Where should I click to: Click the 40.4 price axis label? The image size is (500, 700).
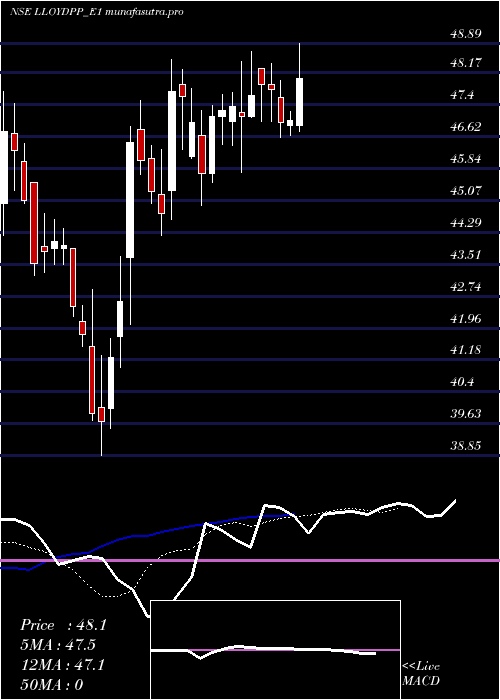(x=463, y=382)
